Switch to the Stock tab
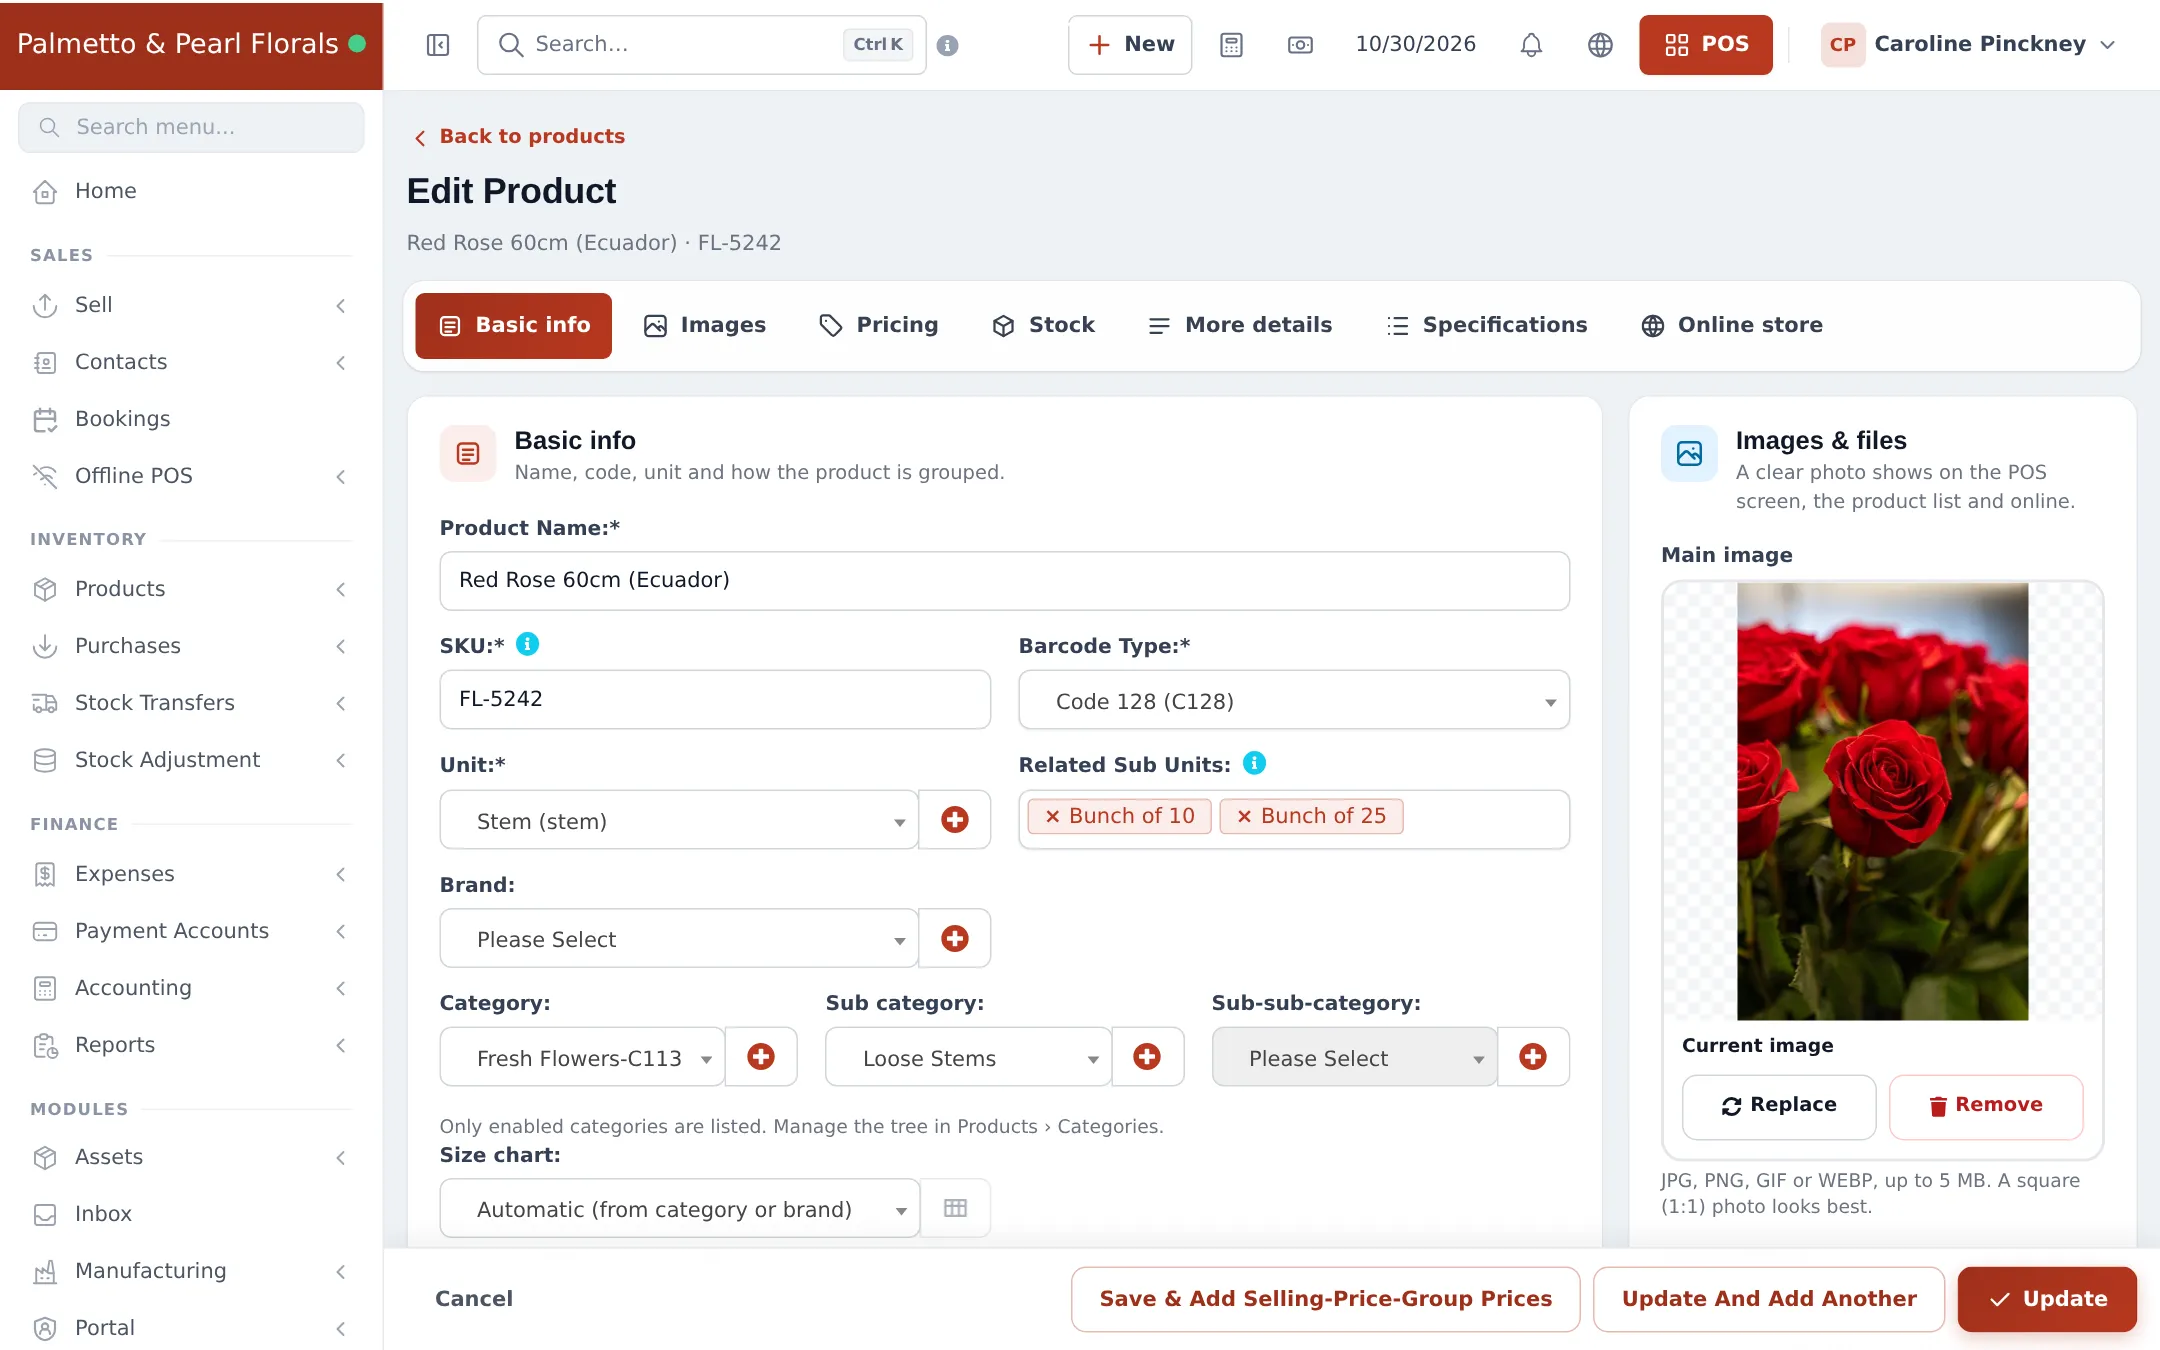Viewport: 2160px width, 1350px height. tap(1043, 326)
